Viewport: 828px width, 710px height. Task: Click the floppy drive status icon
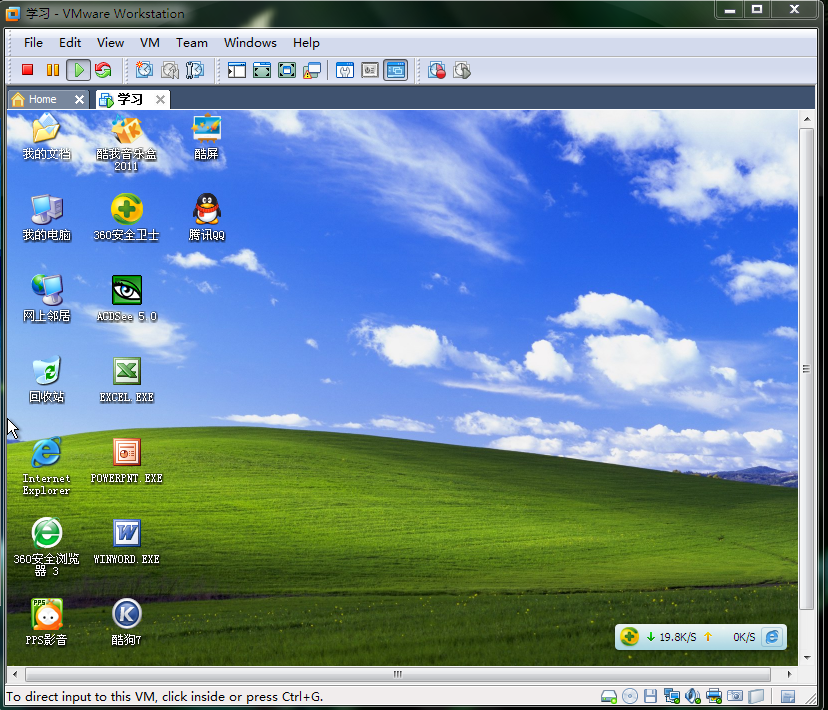[651, 697]
